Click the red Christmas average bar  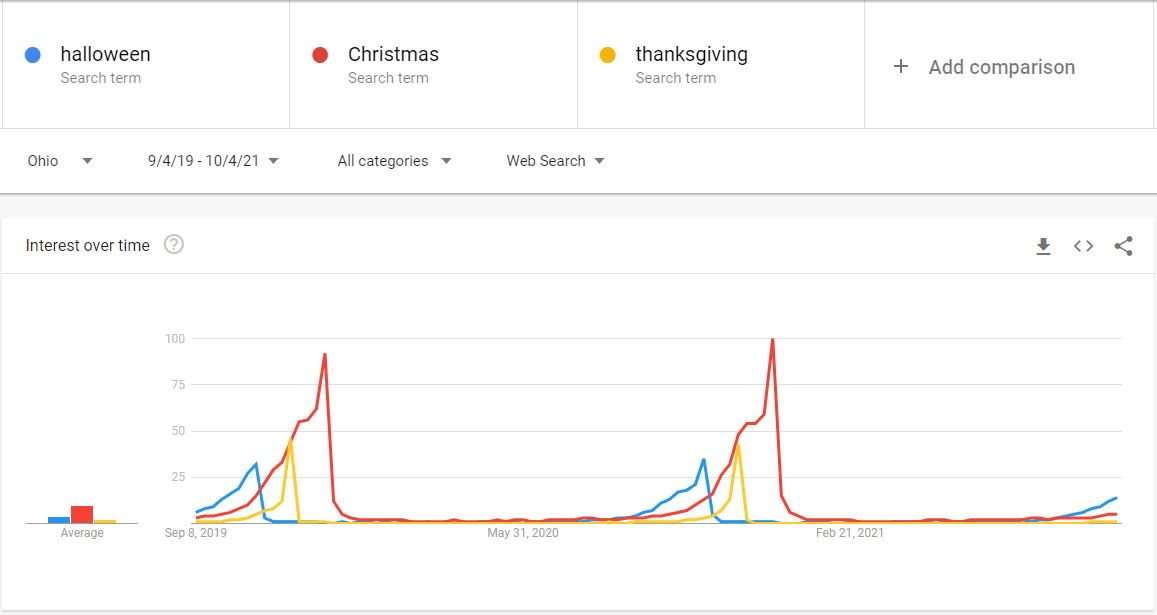coord(82,514)
